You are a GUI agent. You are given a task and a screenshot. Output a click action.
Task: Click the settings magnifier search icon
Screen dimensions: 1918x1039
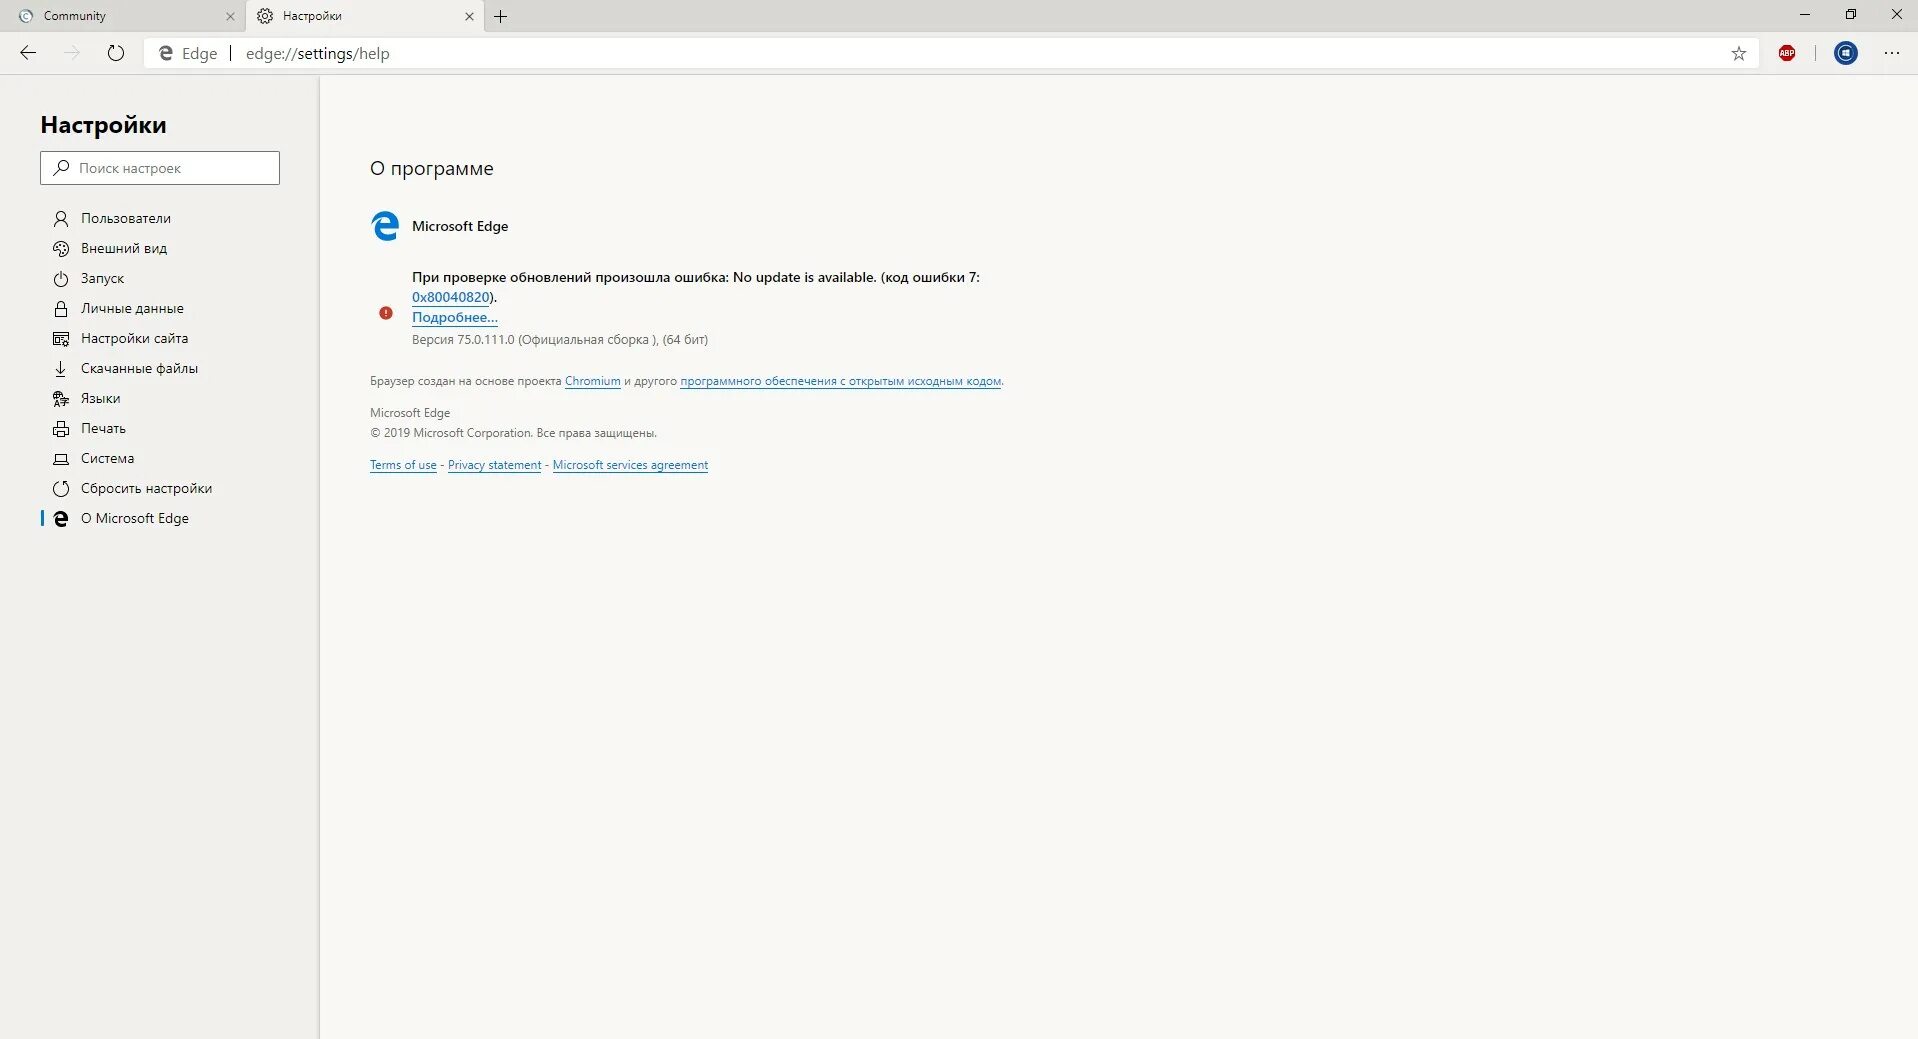pos(61,168)
